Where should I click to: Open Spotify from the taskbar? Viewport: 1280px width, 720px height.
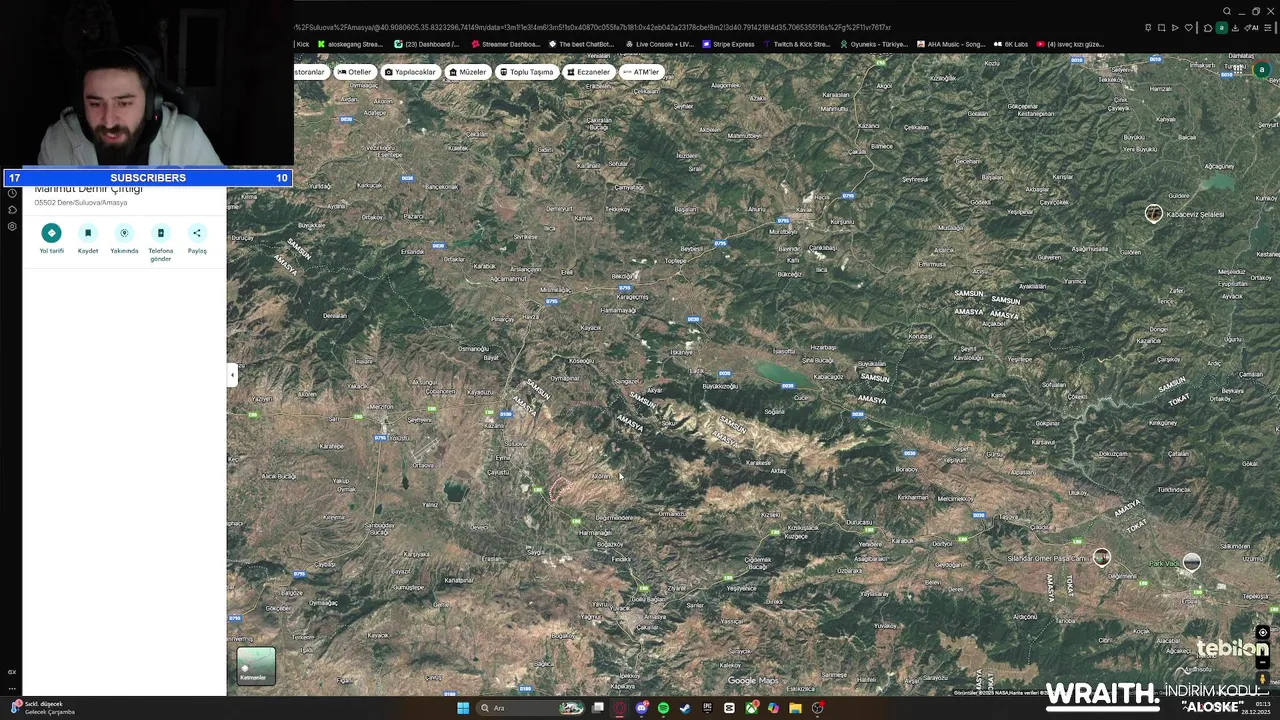[663, 708]
